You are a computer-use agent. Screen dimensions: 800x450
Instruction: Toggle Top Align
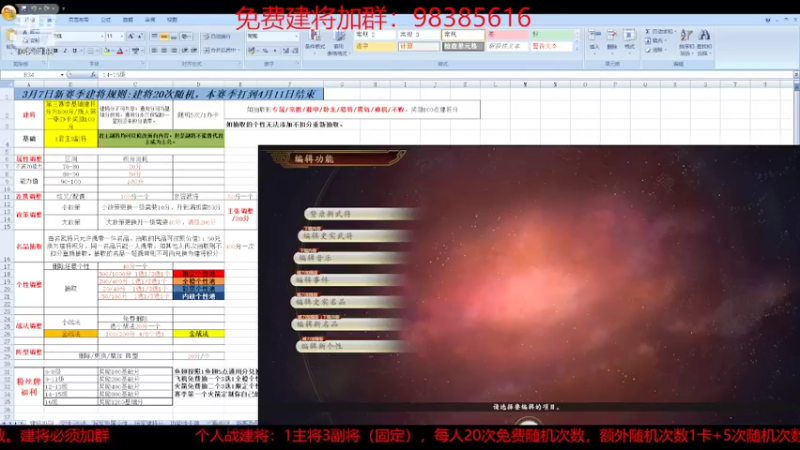pos(155,36)
